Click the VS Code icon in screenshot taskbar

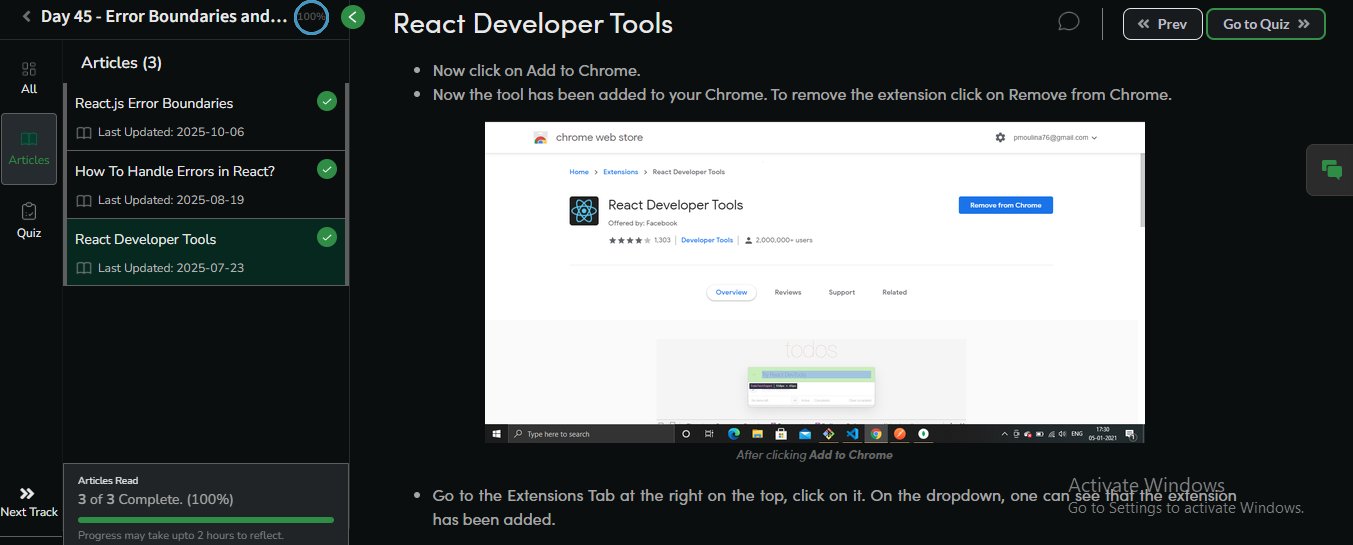click(x=852, y=434)
